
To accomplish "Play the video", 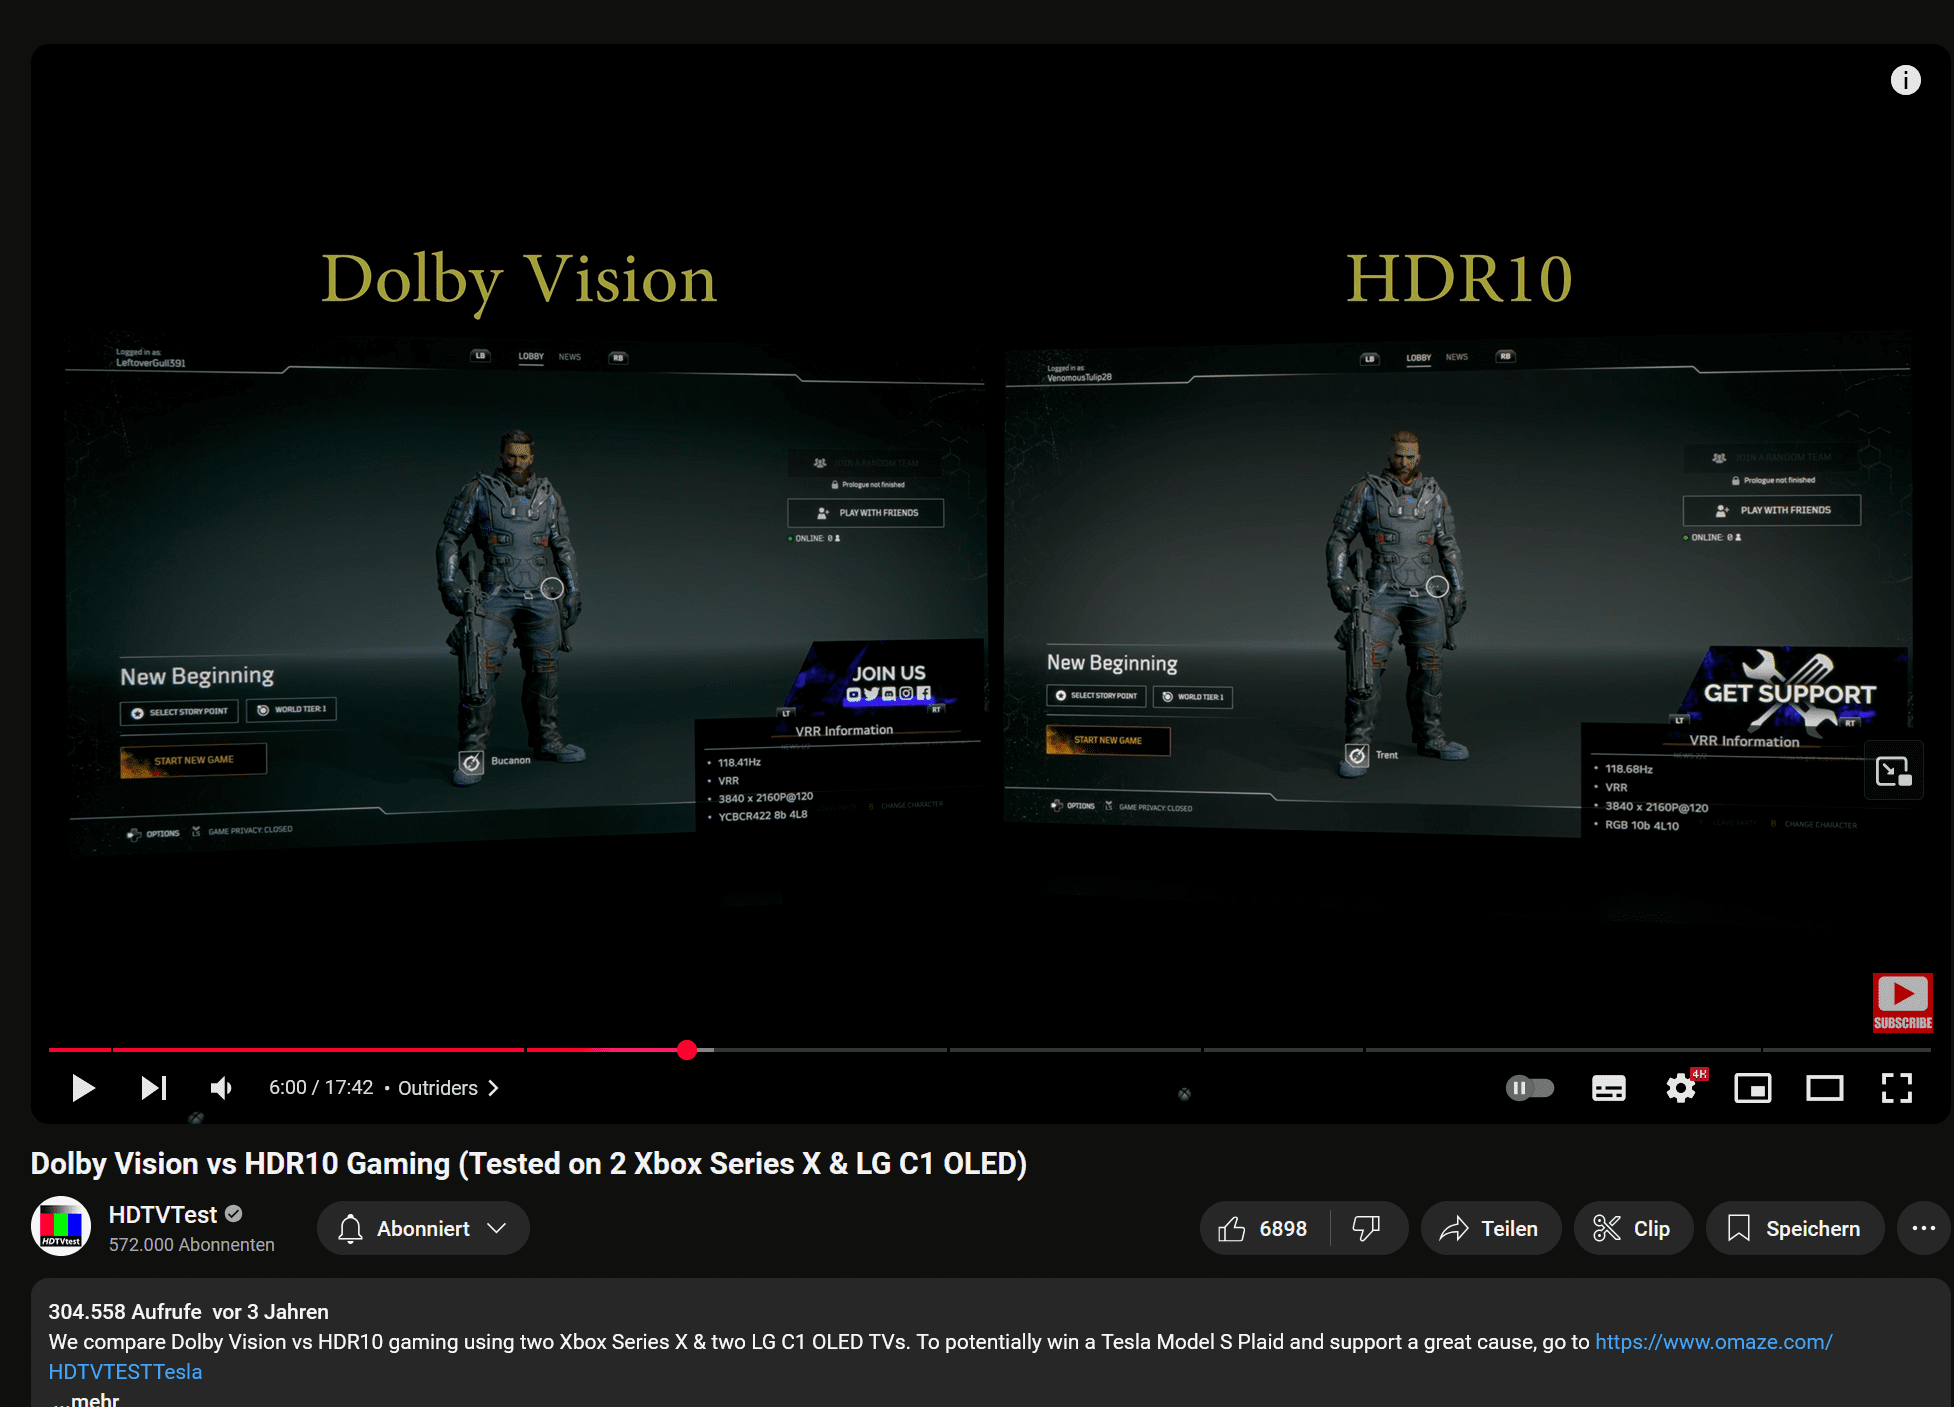I will click(x=83, y=1088).
